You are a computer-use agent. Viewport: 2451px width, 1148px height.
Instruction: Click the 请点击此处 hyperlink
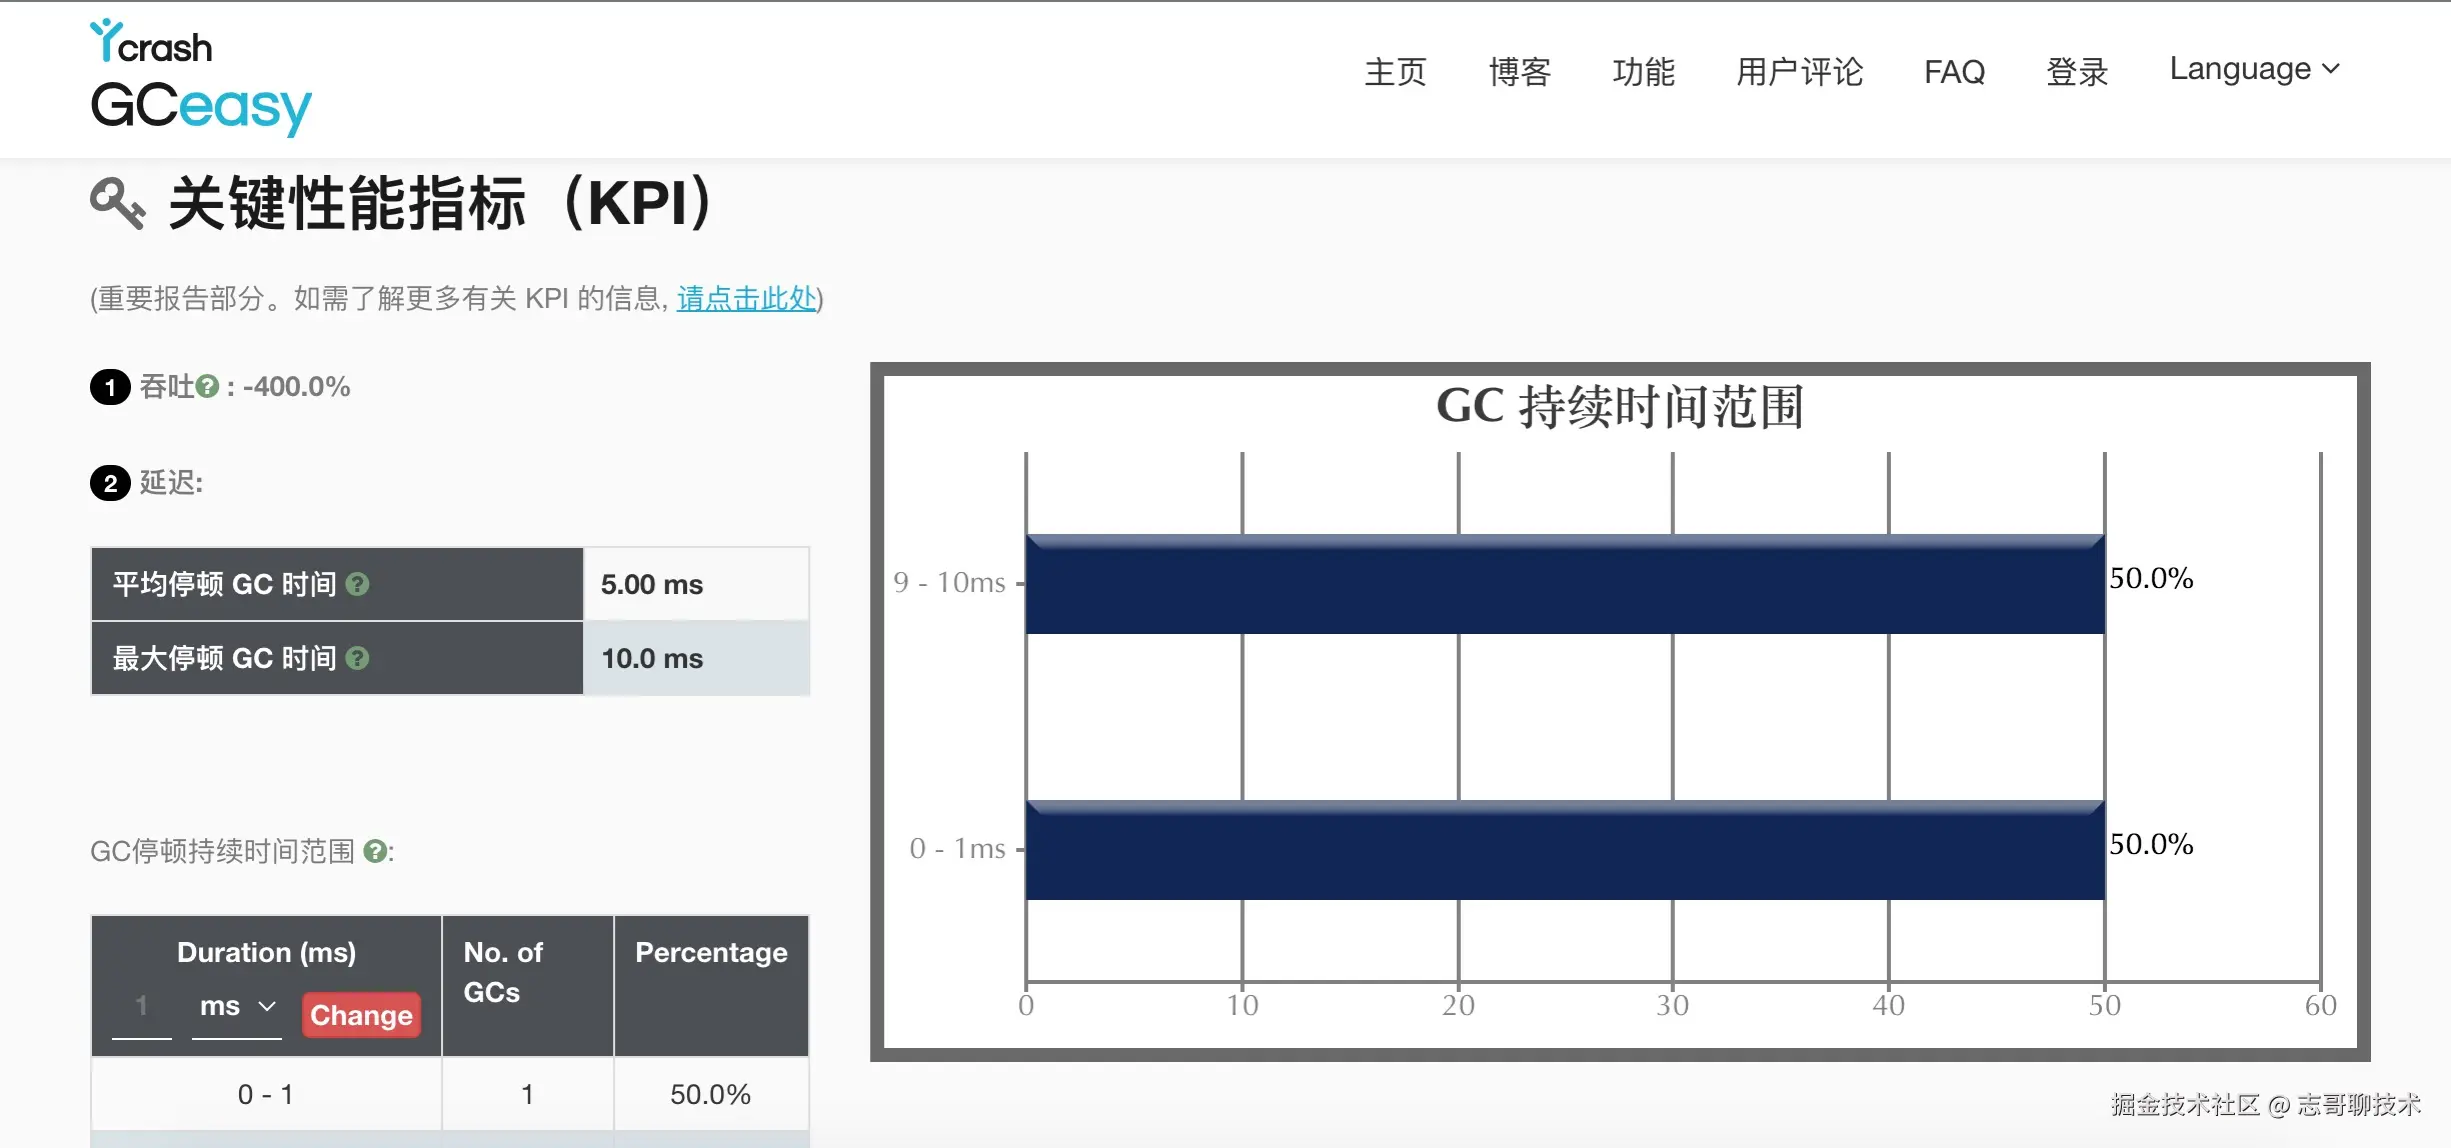(746, 298)
